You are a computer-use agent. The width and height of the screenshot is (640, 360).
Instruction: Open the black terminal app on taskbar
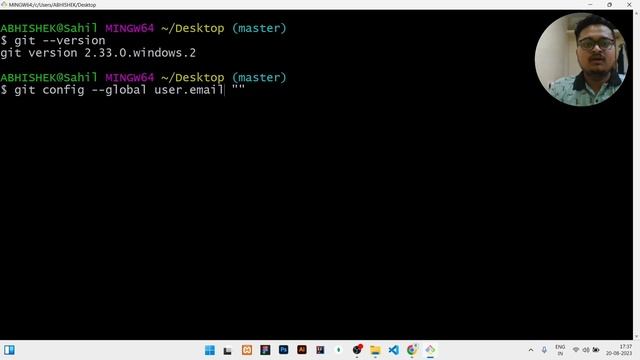coord(228,350)
